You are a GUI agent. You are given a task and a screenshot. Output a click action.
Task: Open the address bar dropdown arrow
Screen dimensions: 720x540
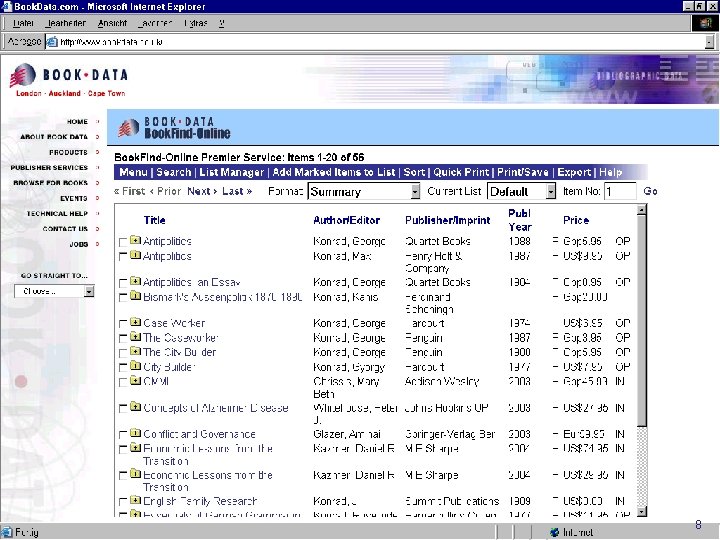tap(709, 42)
